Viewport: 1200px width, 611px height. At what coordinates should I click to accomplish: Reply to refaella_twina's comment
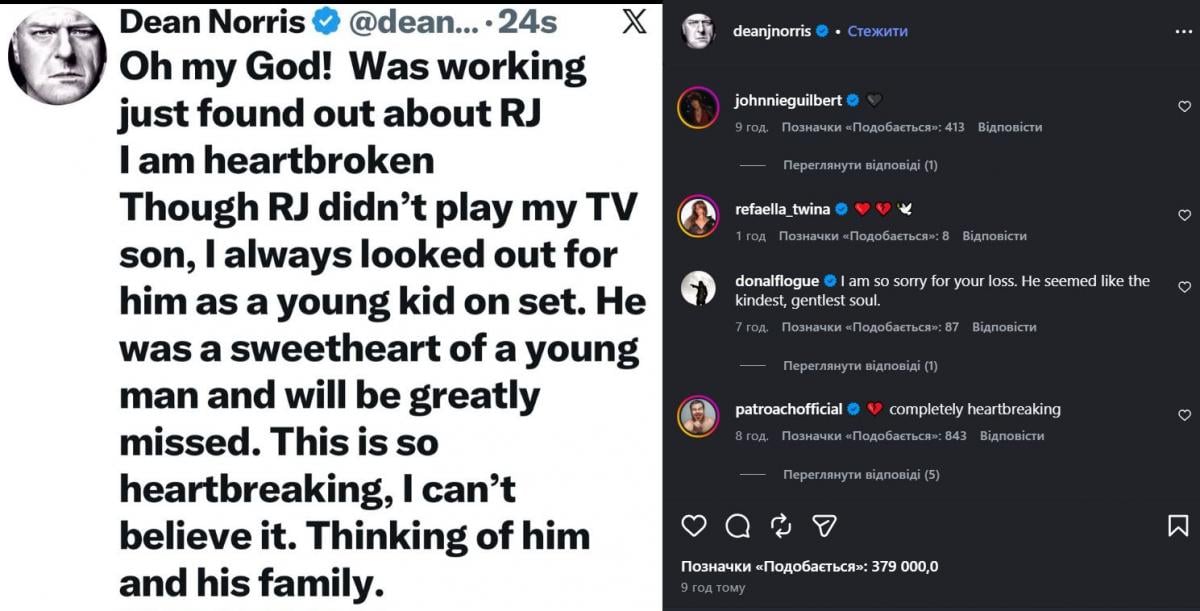(x=994, y=236)
